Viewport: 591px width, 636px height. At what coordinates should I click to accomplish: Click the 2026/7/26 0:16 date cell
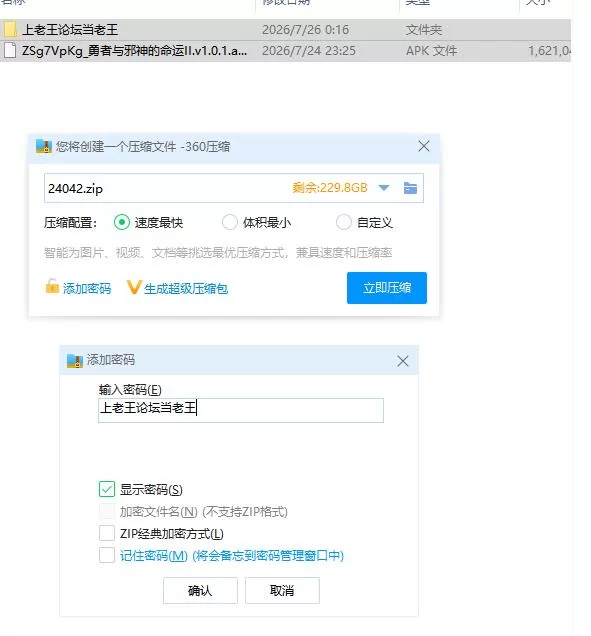[305, 30]
